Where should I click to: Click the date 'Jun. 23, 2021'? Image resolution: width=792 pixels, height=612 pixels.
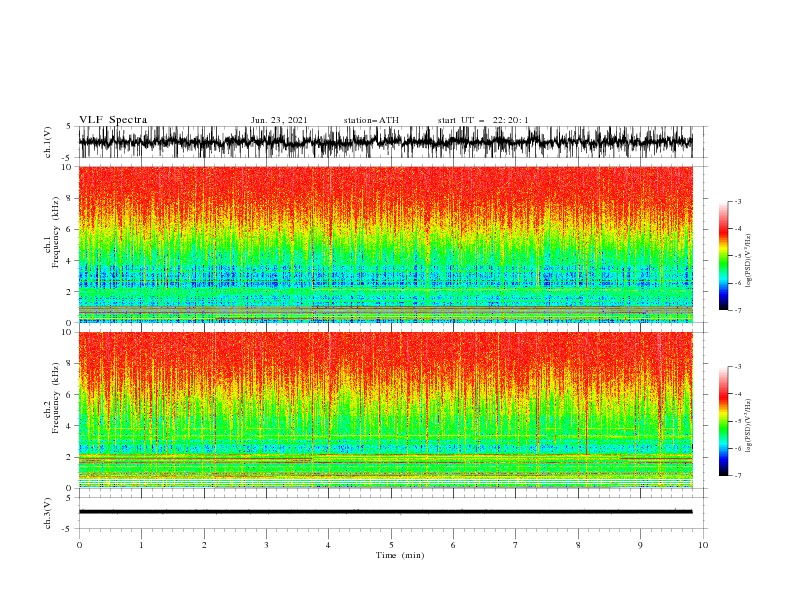(279, 120)
